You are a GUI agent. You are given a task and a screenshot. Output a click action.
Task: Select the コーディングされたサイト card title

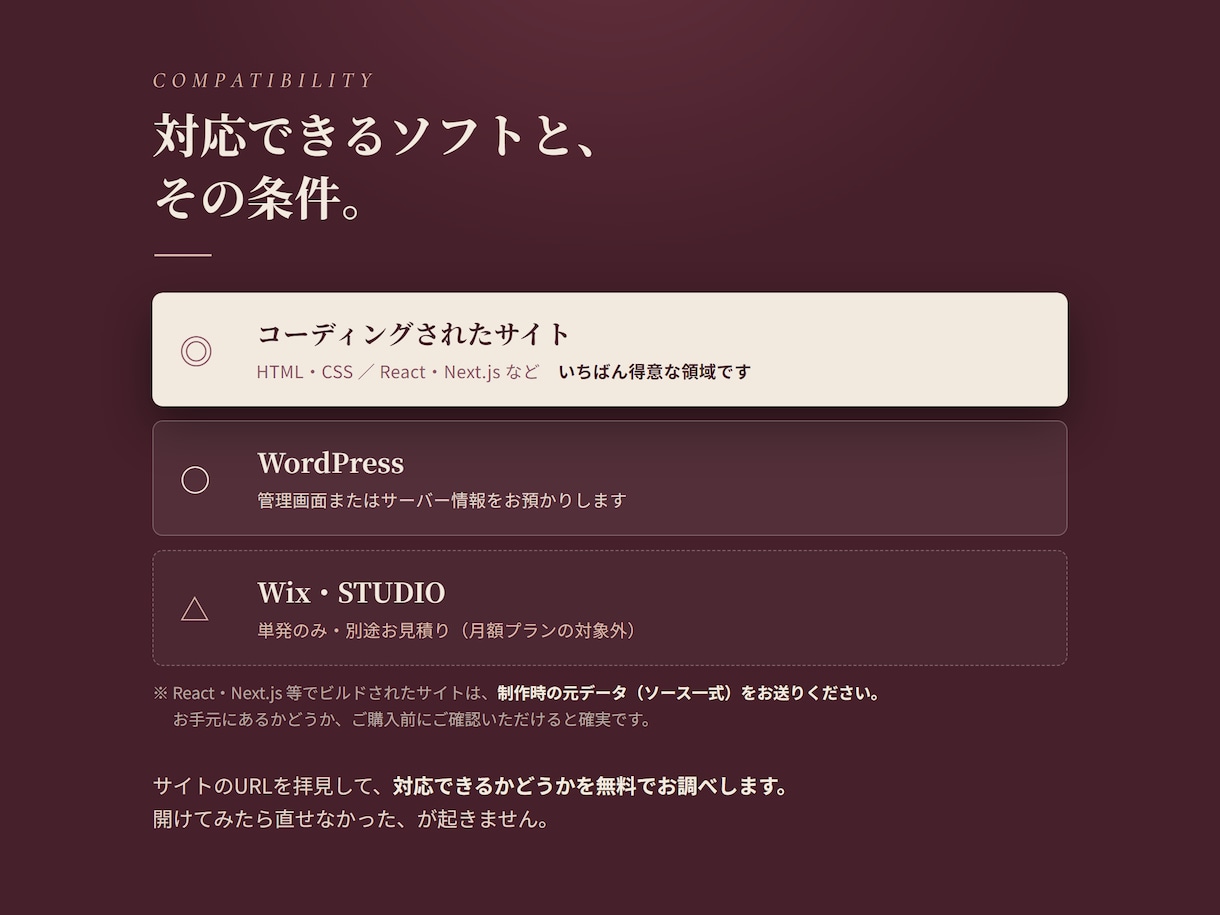click(x=414, y=333)
